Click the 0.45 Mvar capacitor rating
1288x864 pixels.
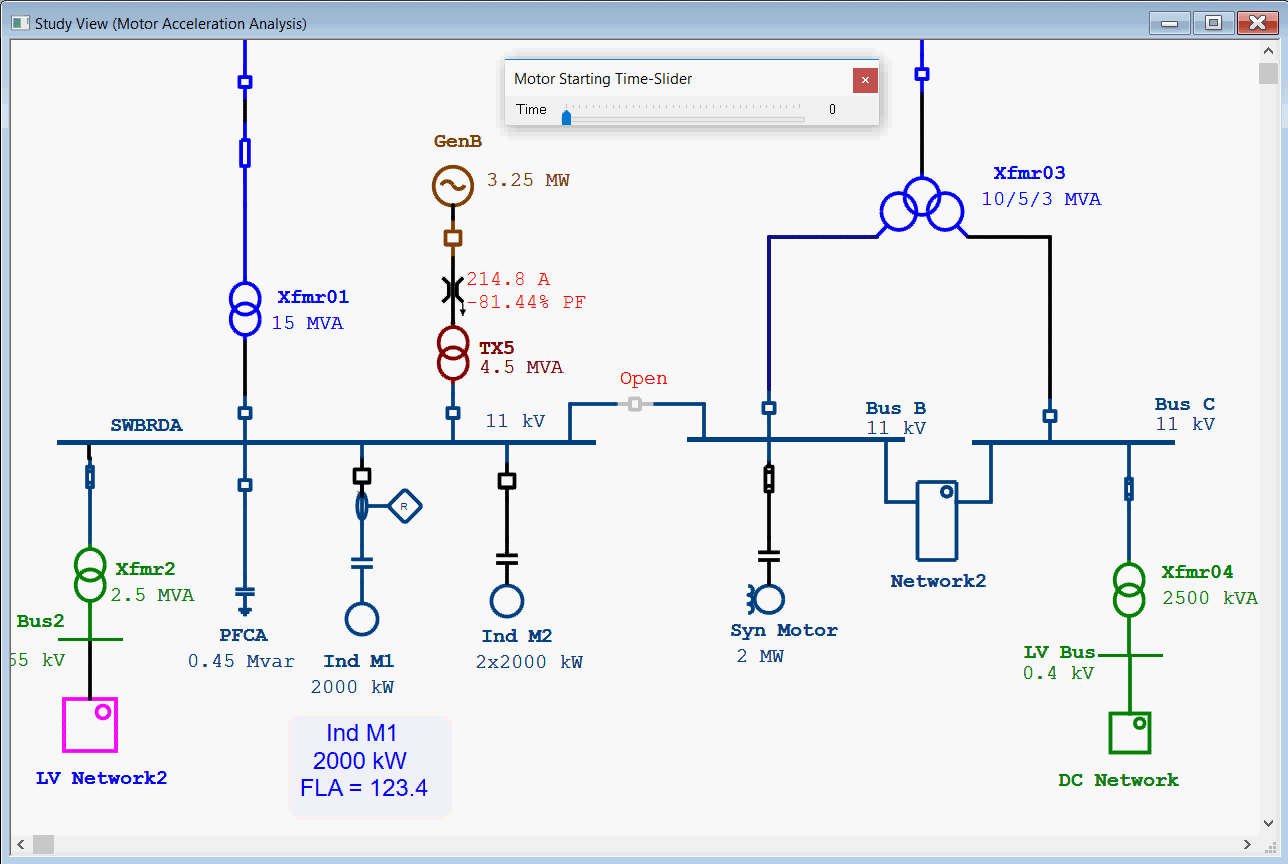(241, 661)
